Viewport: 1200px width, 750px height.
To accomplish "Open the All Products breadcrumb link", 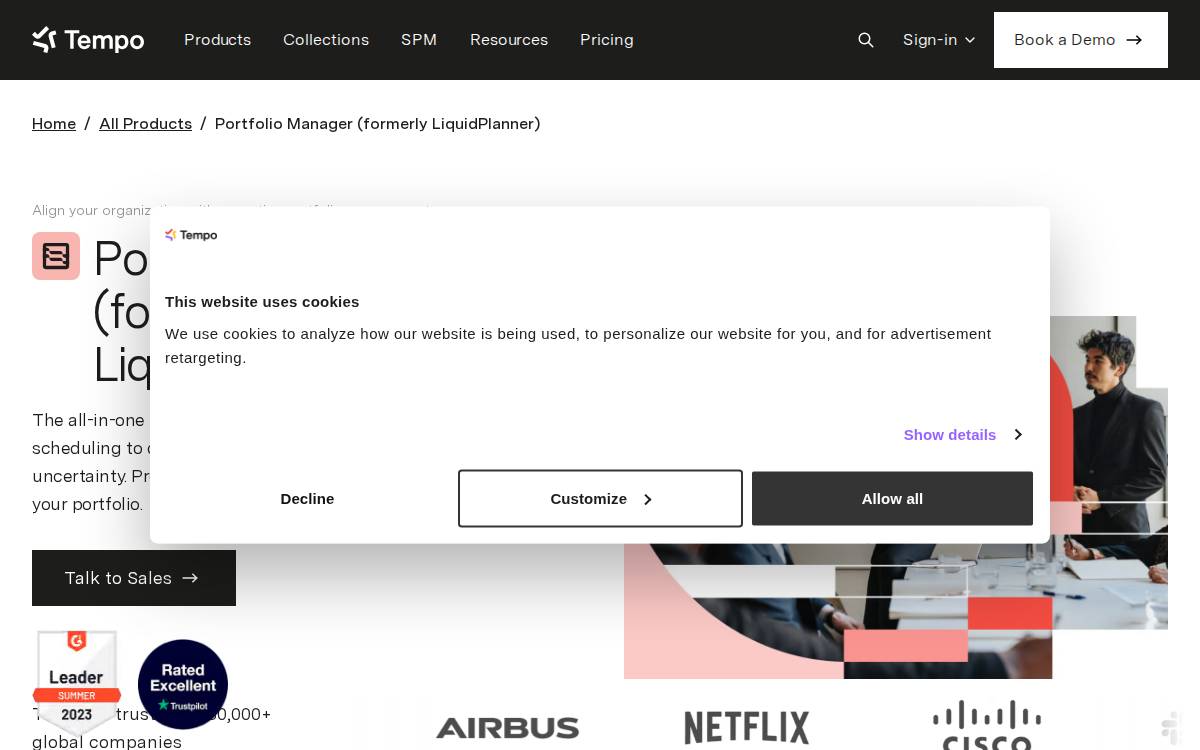I will pos(145,123).
